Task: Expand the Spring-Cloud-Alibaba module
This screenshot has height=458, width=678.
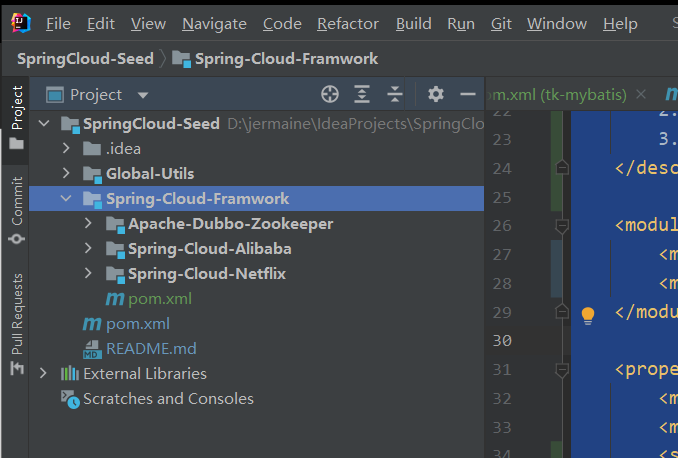Action: click(x=88, y=249)
